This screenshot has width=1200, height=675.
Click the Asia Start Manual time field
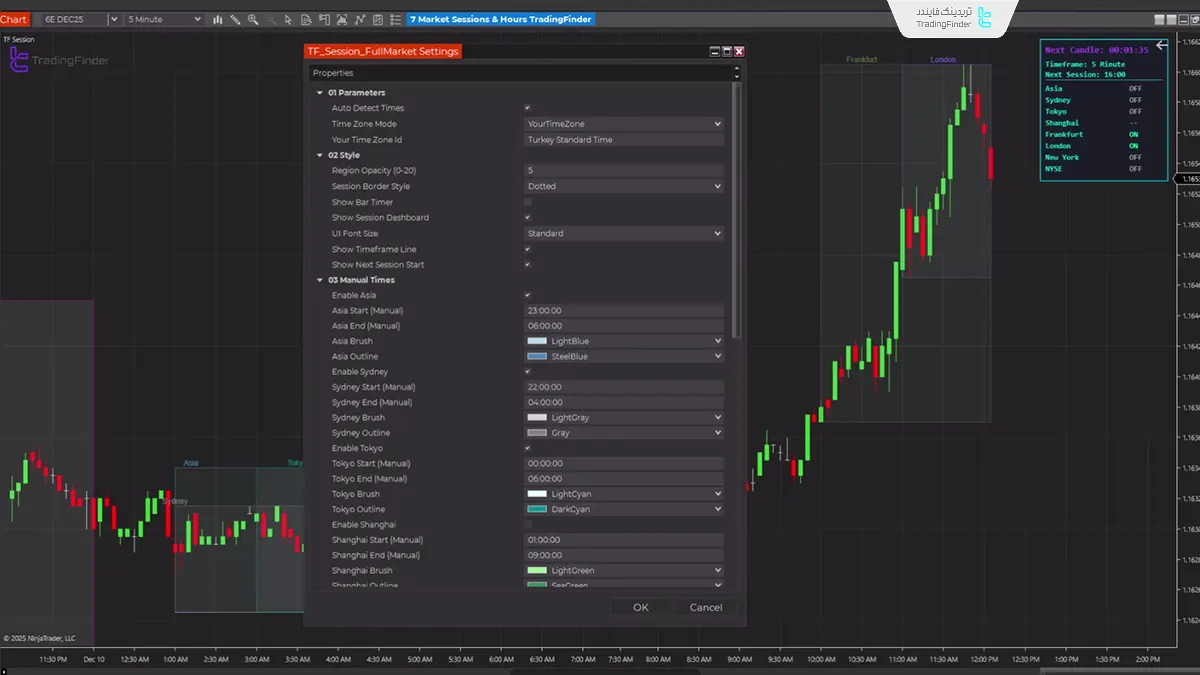click(623, 310)
